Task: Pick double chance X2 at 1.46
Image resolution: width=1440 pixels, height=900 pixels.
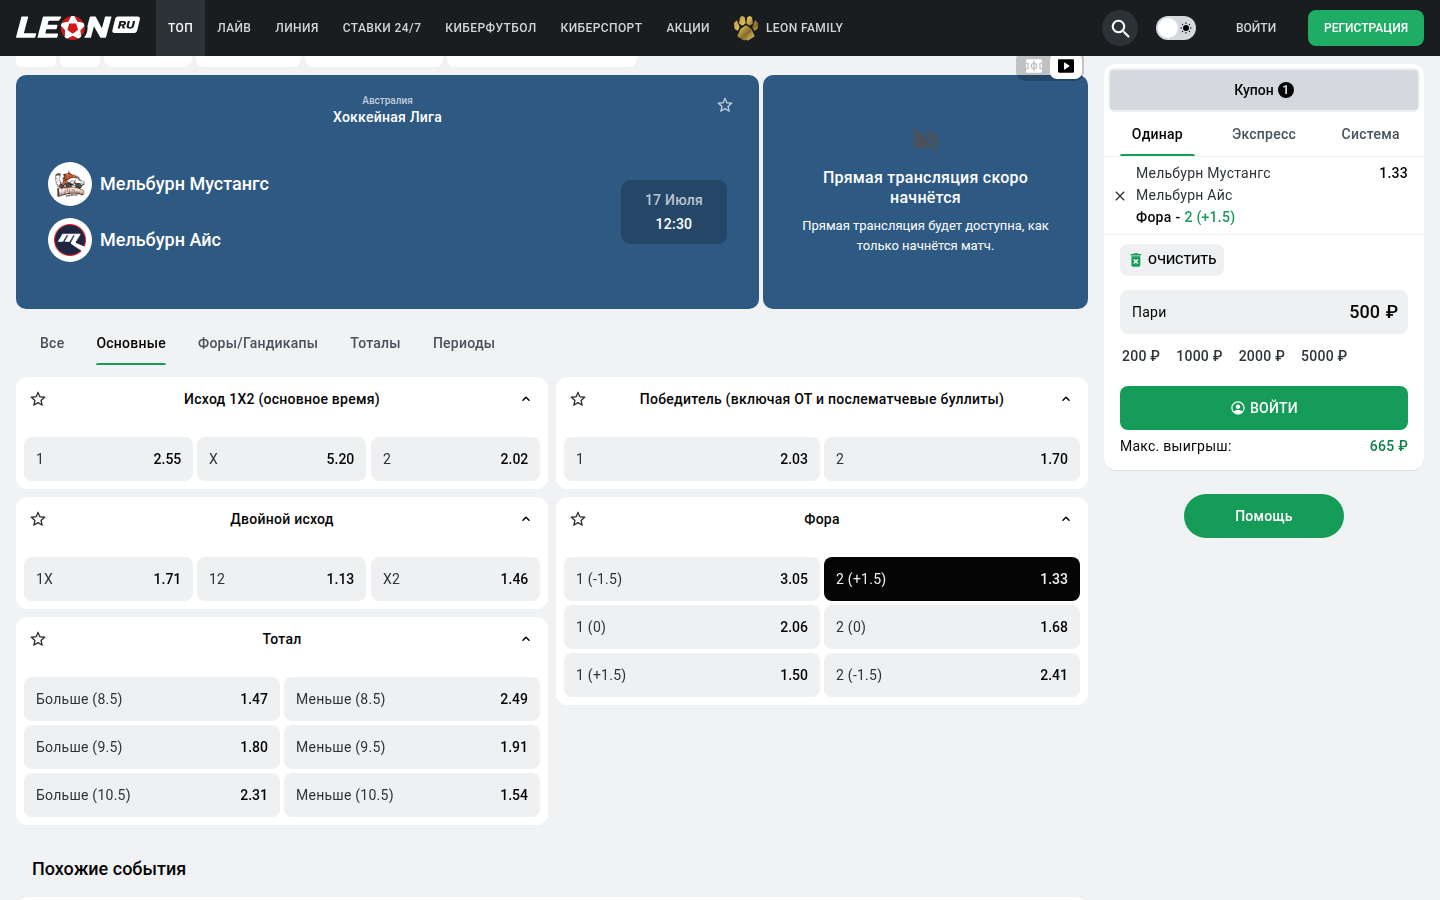Action: [x=455, y=579]
